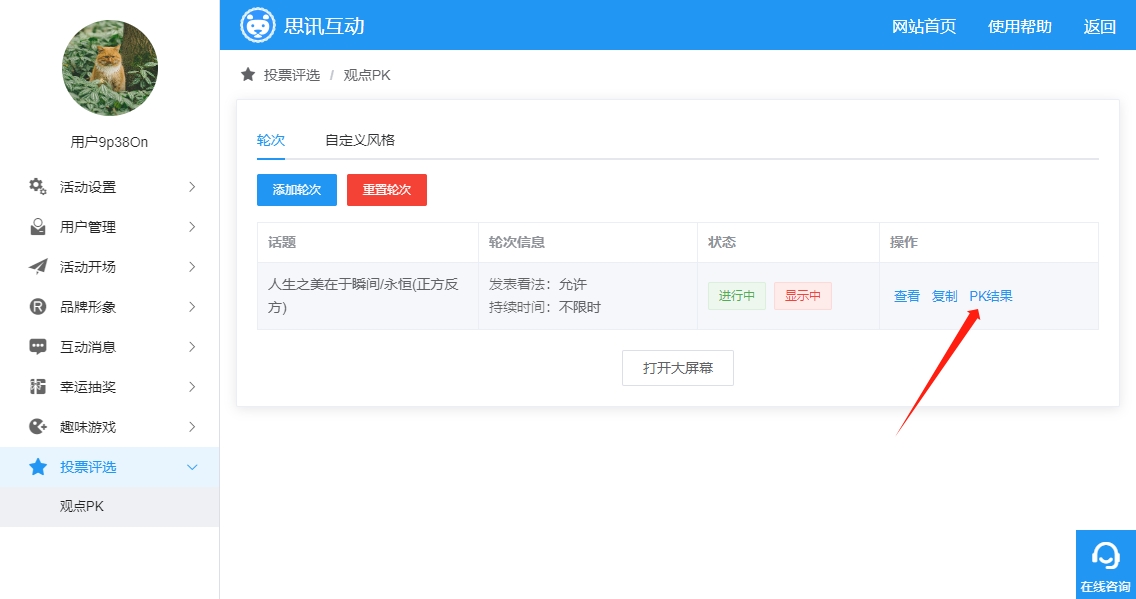The width and height of the screenshot is (1136, 599).
Task: Open the PK结果 link
Action: [x=991, y=296]
